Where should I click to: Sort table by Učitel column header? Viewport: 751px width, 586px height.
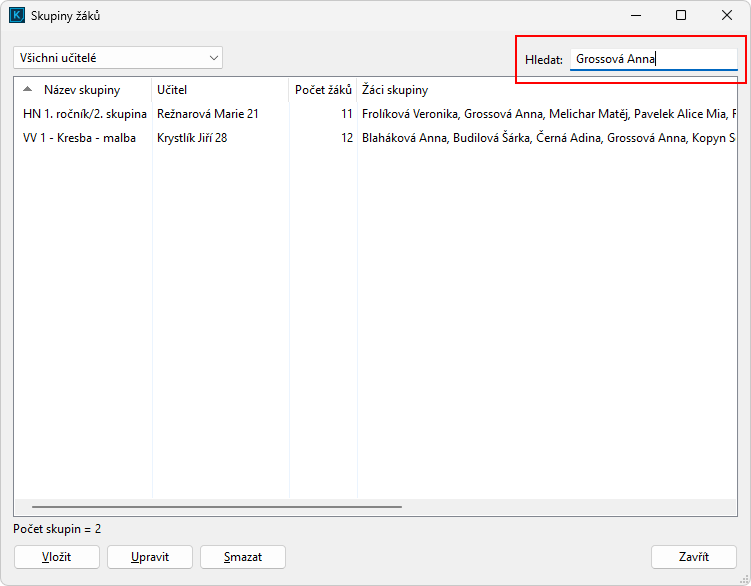220,90
